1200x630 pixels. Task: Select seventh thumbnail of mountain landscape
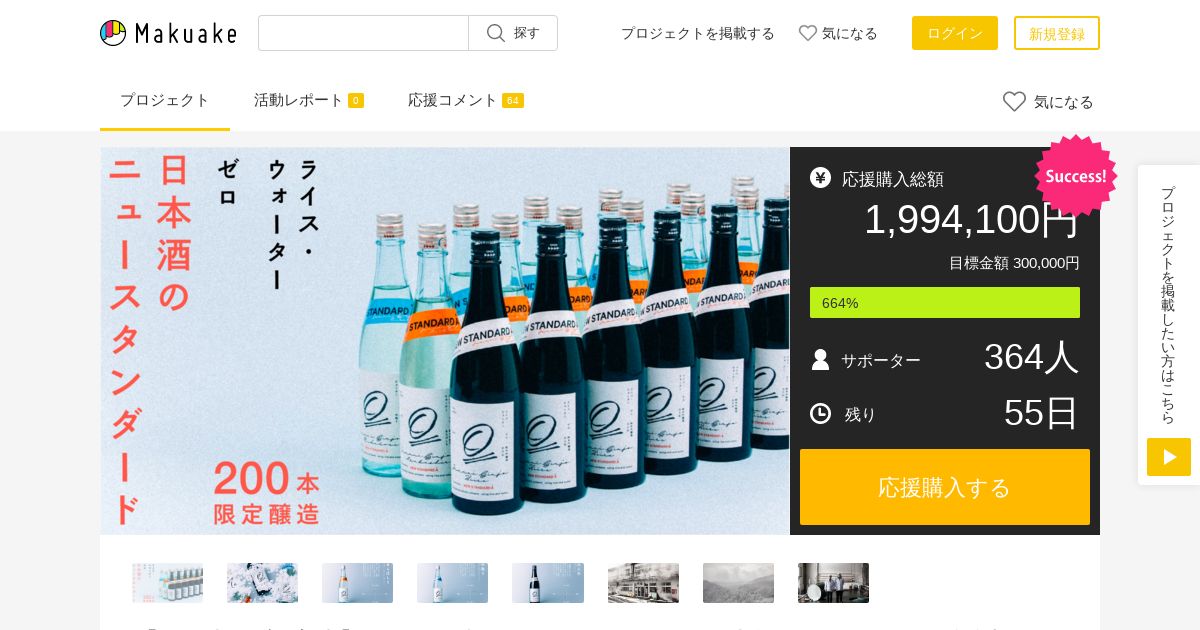click(x=738, y=583)
